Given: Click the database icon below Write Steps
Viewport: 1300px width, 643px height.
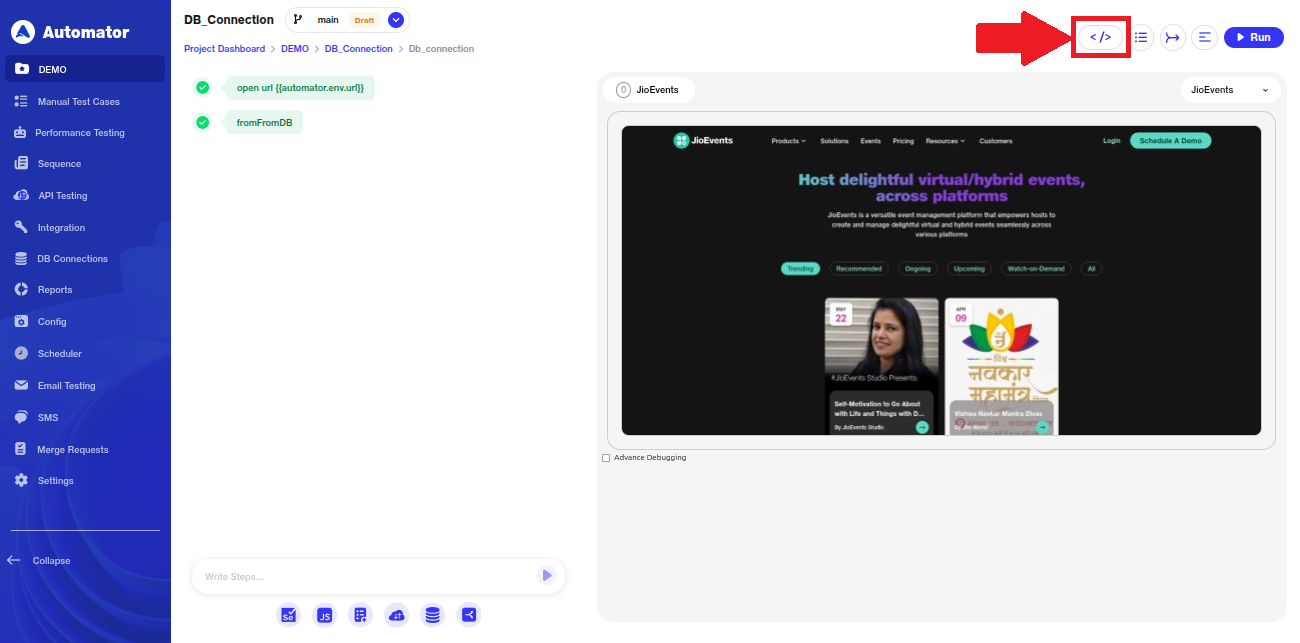Looking at the screenshot, I should tap(432, 615).
